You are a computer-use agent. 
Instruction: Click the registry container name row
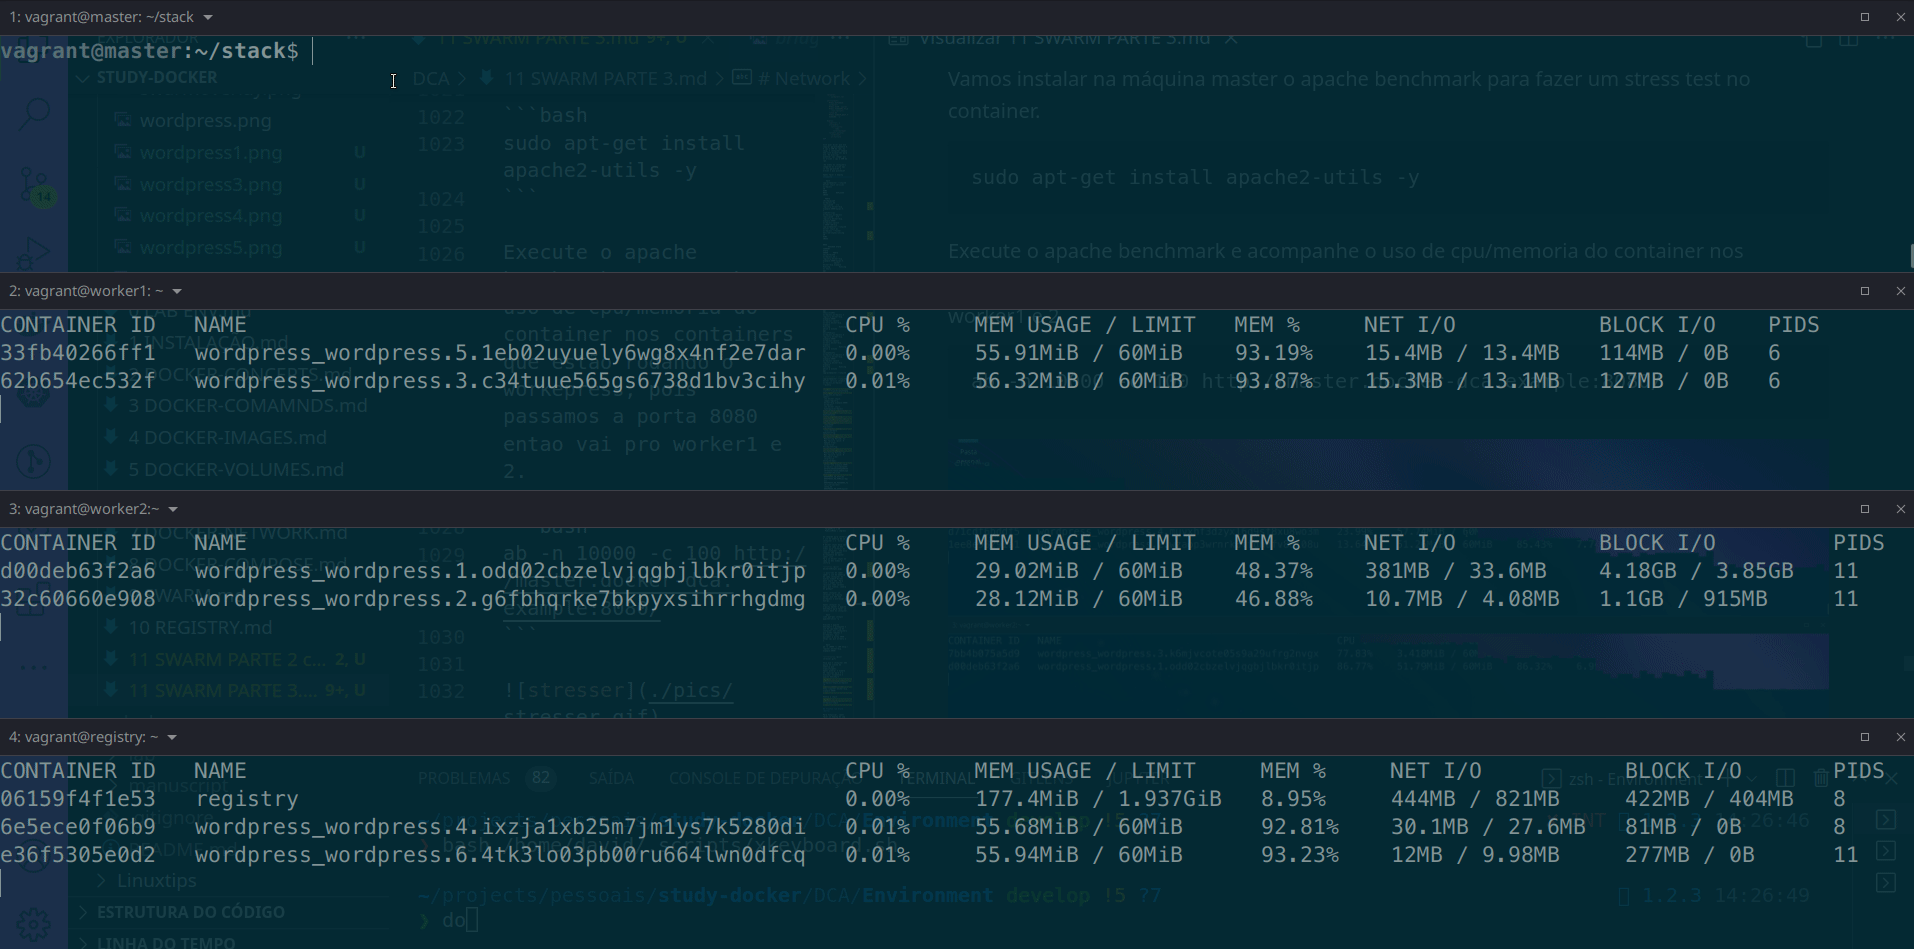(247, 799)
